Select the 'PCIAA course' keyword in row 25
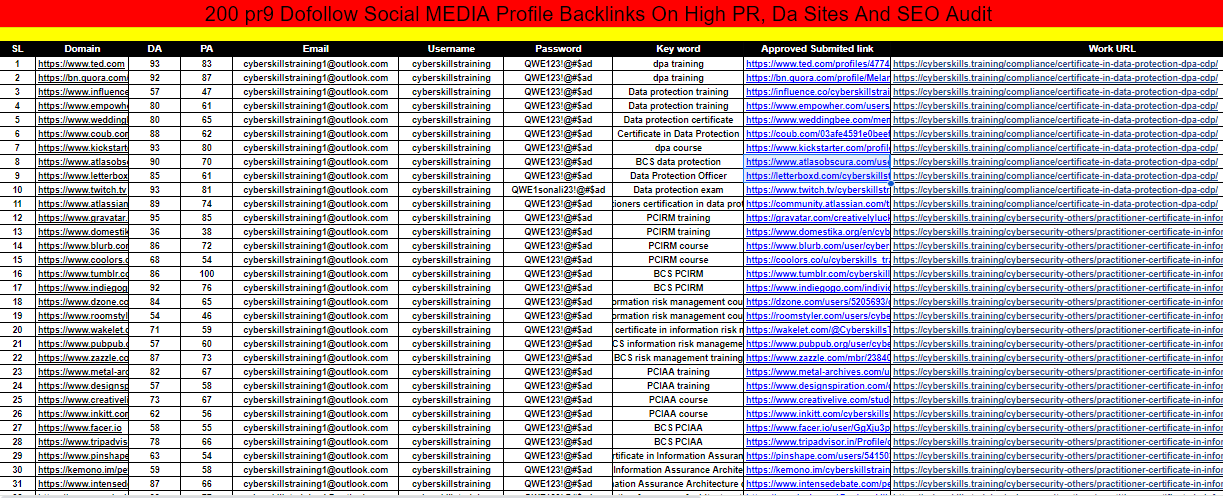The image size is (1223, 498). (678, 399)
